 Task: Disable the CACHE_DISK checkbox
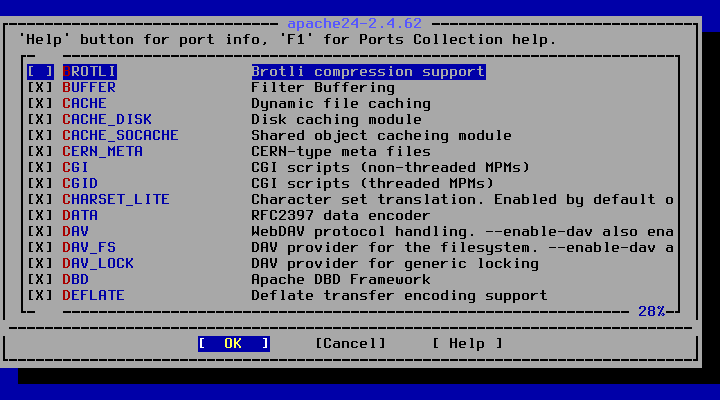coord(40,120)
